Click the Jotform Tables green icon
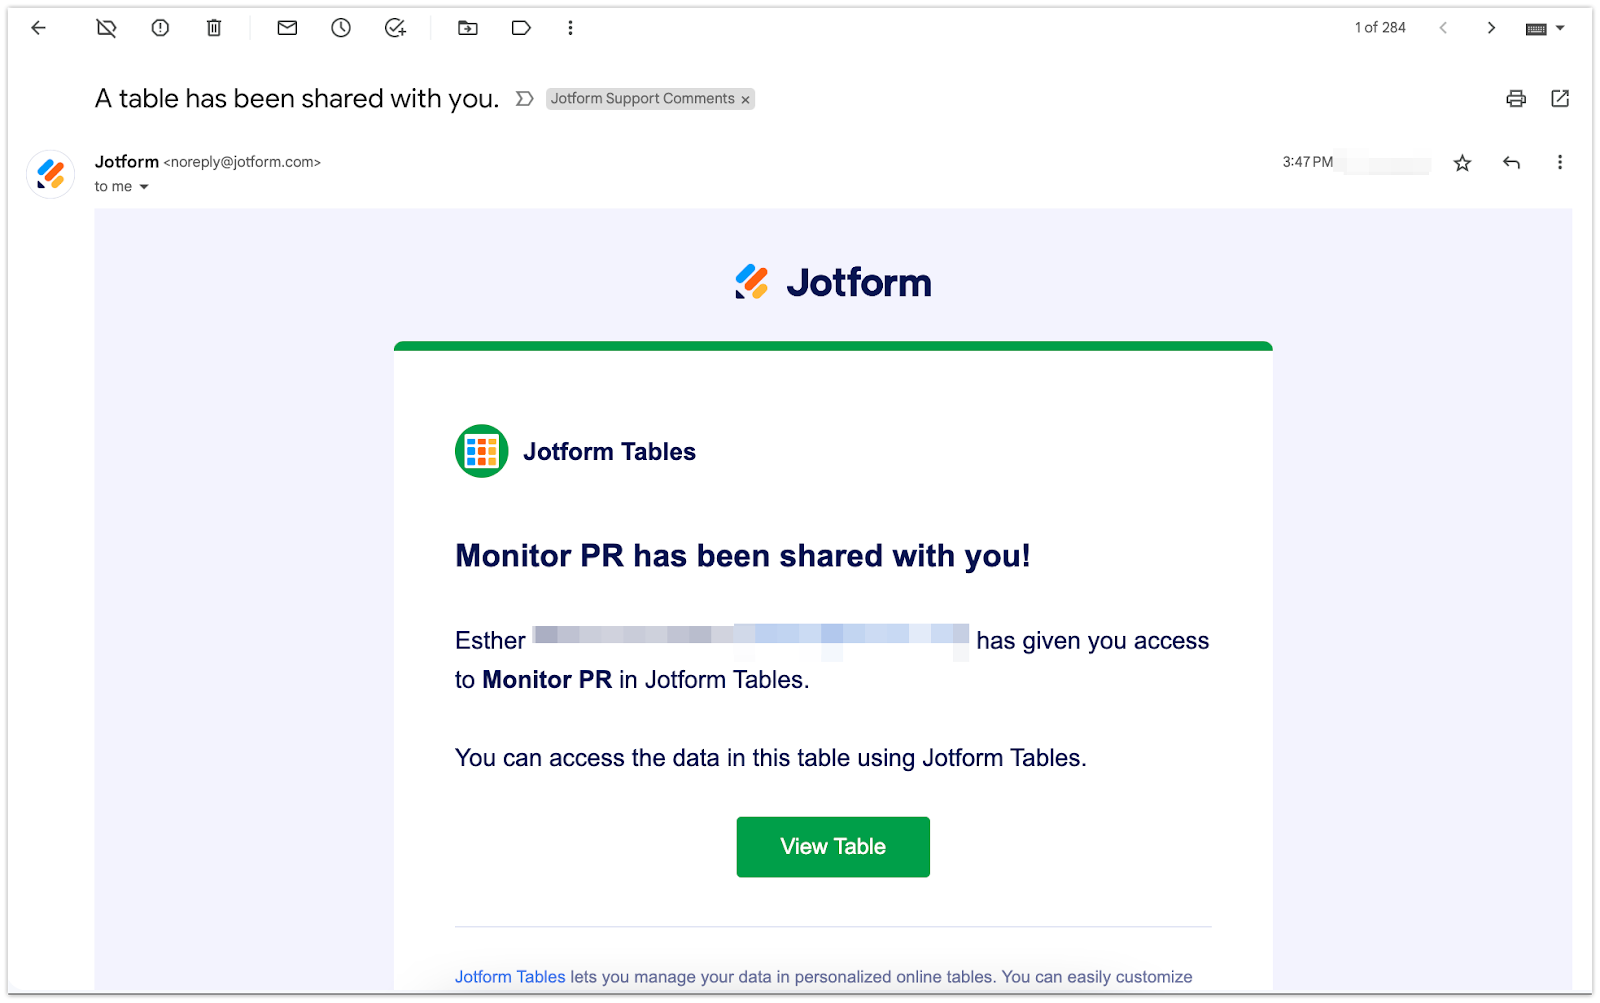Viewport: 1600px width, 1003px height. pyautogui.click(x=482, y=451)
